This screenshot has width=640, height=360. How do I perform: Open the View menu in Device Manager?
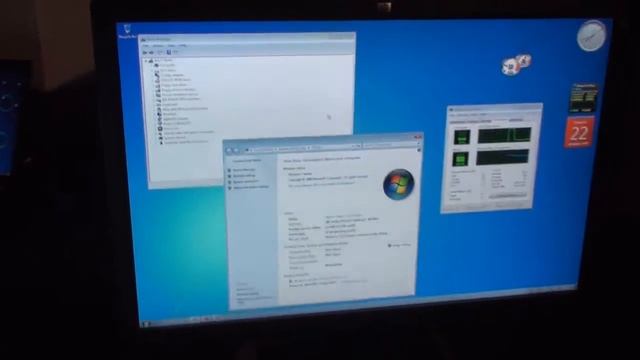click(171, 46)
